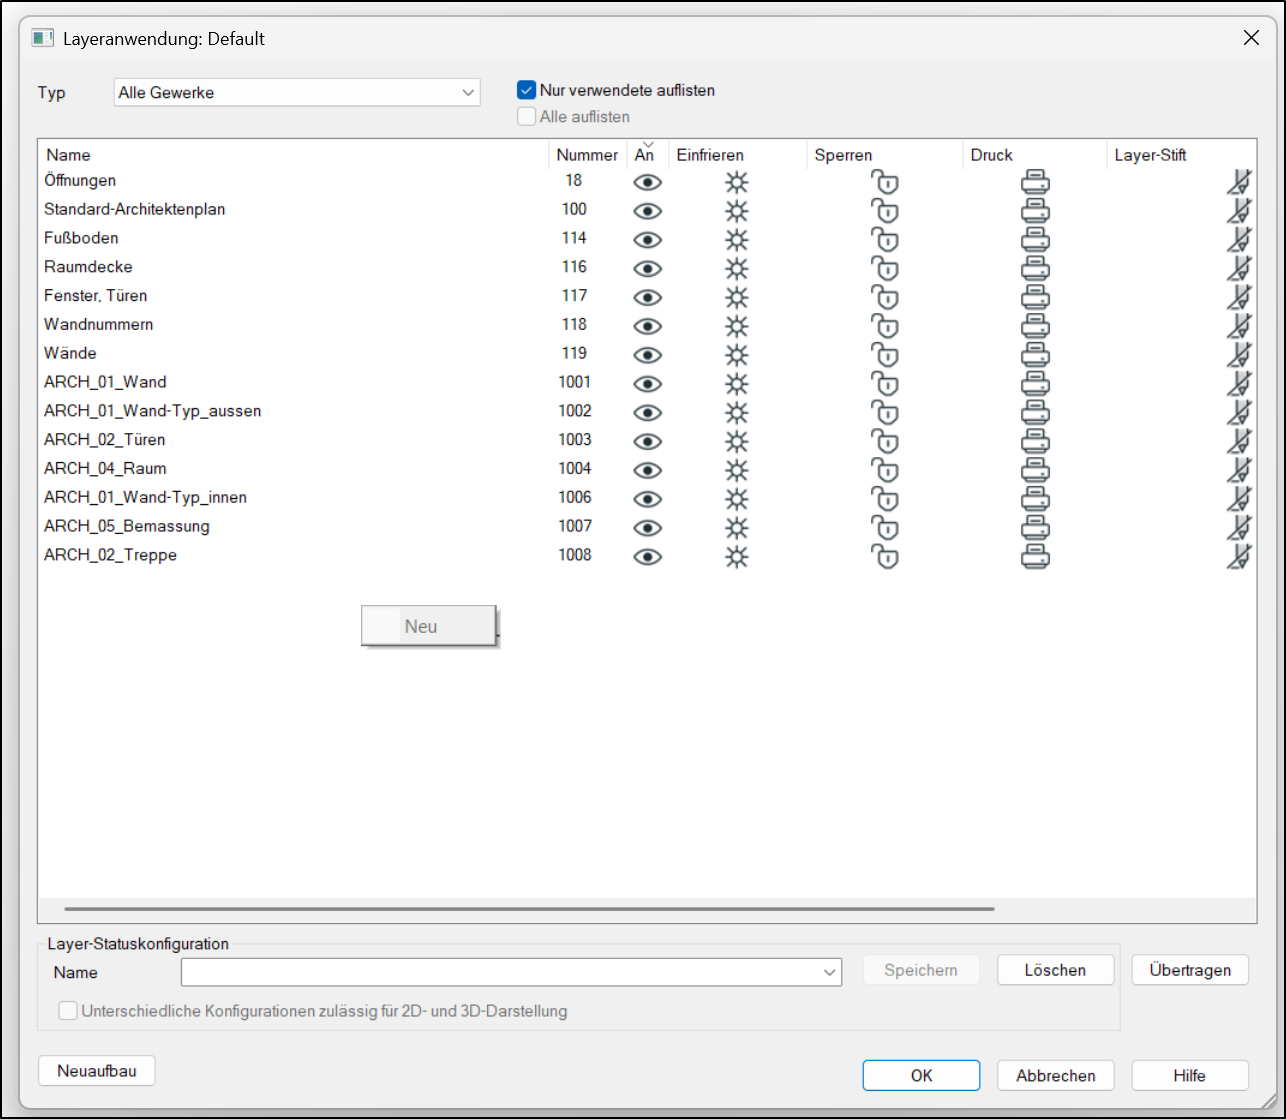Click the Neuaufbau button
The height and width of the screenshot is (1119, 1286).
[97, 1071]
